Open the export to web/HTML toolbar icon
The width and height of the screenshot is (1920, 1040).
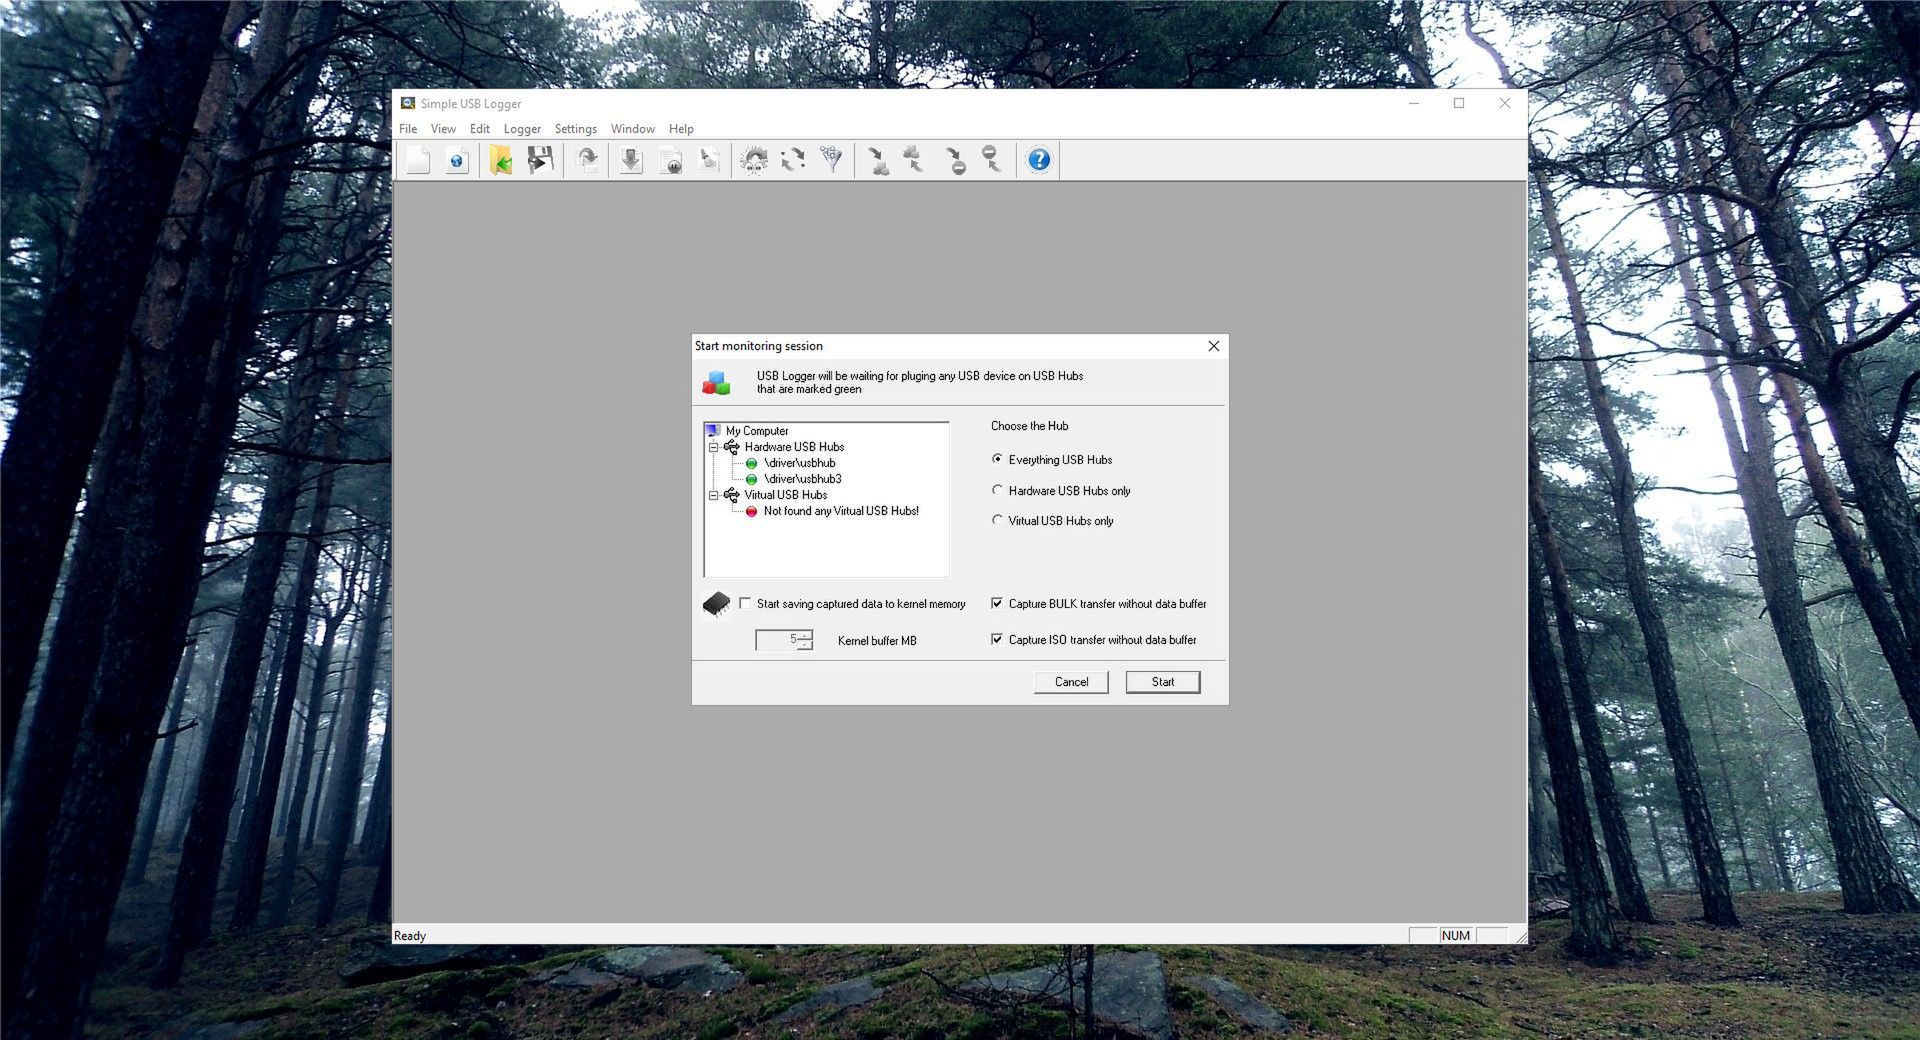pyautogui.click(x=456, y=160)
